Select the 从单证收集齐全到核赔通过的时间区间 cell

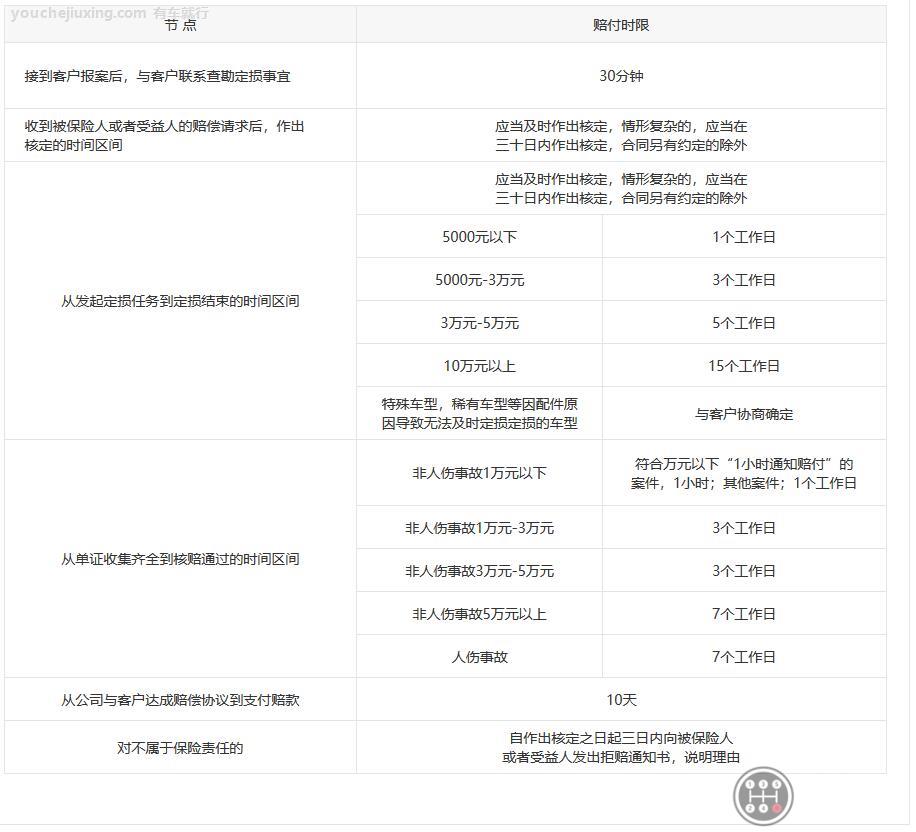coord(180,559)
